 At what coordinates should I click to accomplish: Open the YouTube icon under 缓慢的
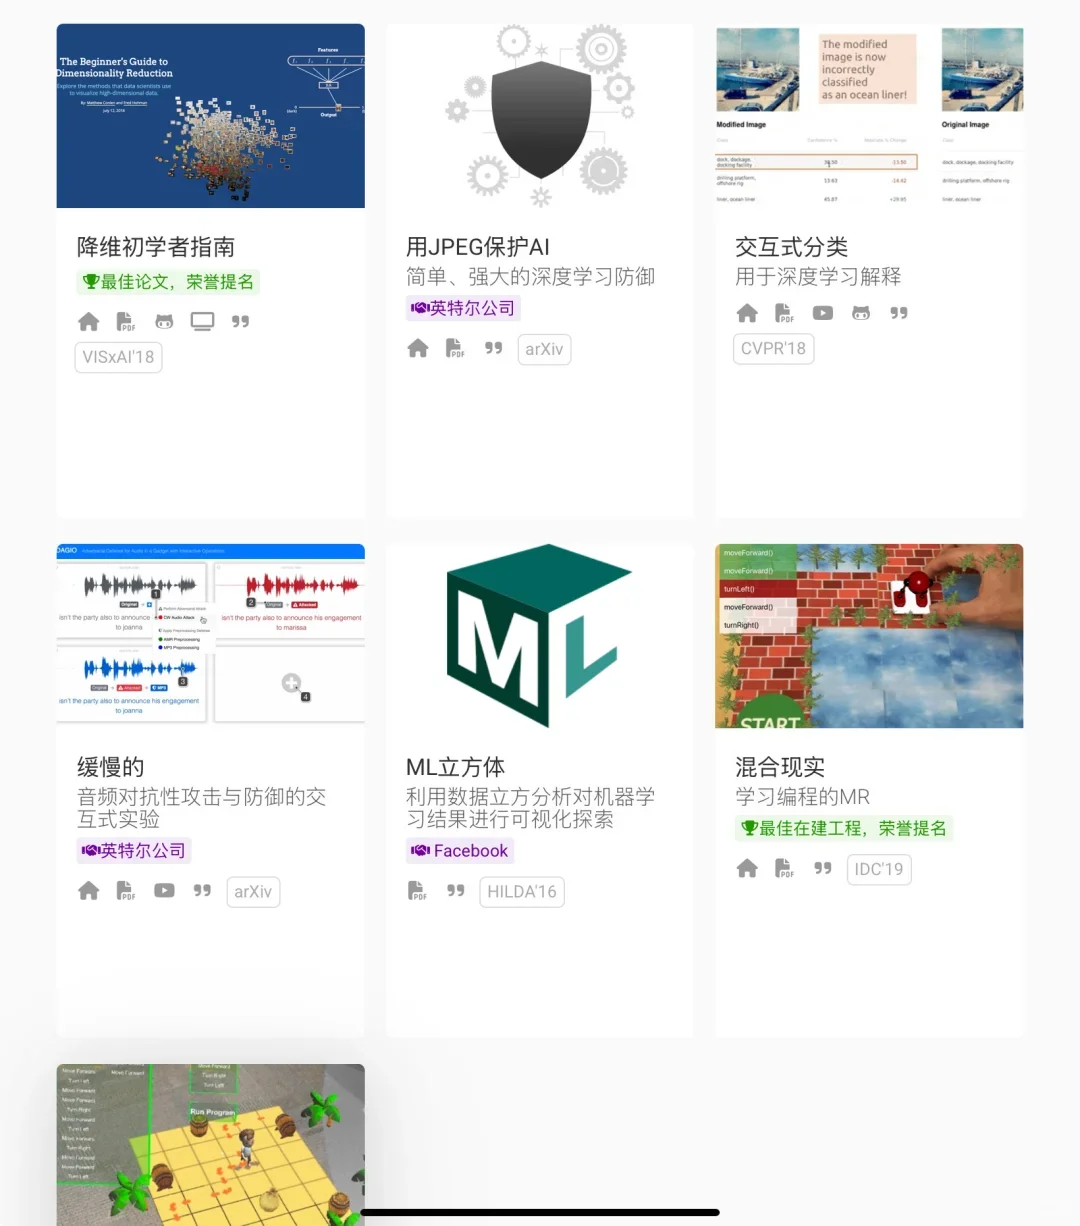pos(163,890)
